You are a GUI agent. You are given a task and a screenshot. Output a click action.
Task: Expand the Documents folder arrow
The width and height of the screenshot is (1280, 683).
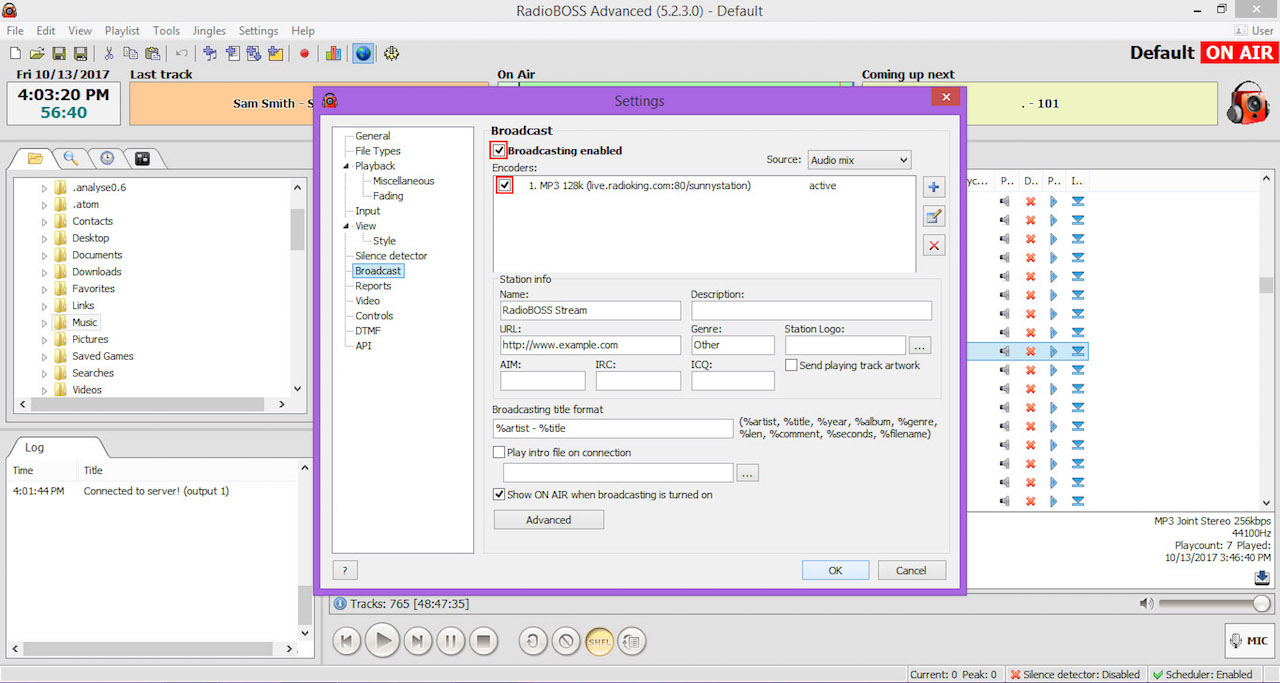point(44,255)
